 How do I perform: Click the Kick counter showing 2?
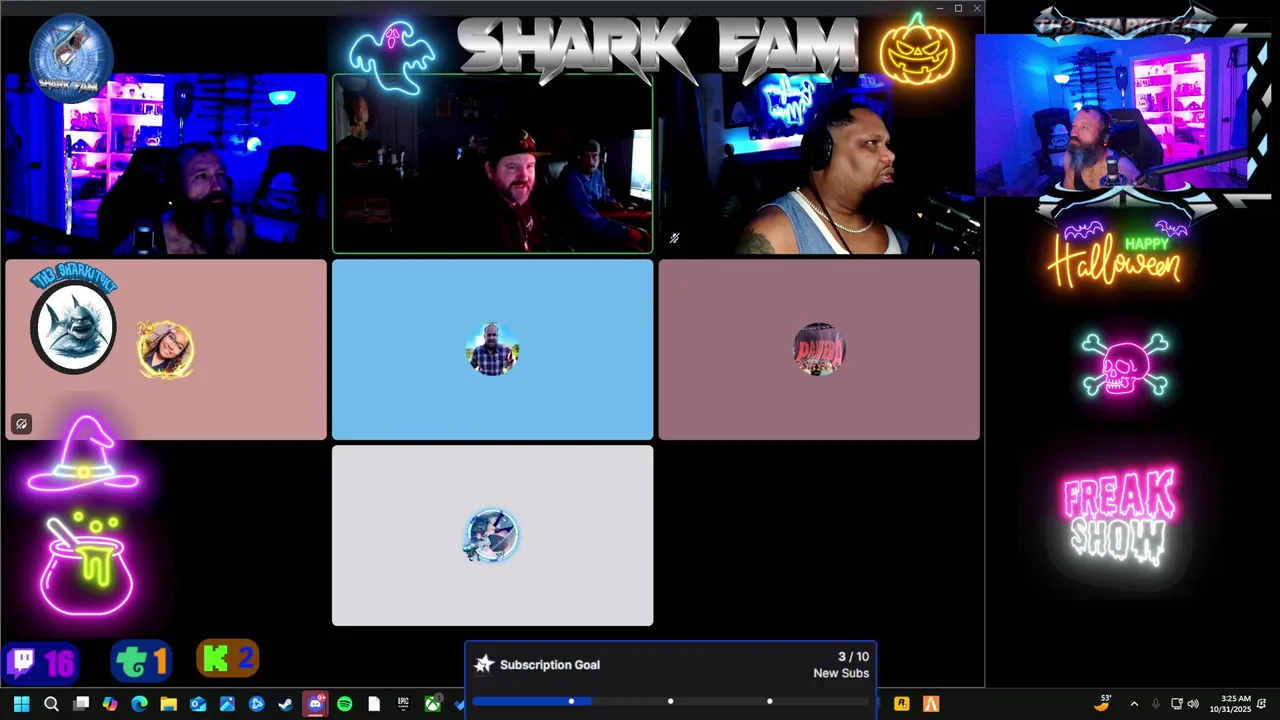point(228,660)
